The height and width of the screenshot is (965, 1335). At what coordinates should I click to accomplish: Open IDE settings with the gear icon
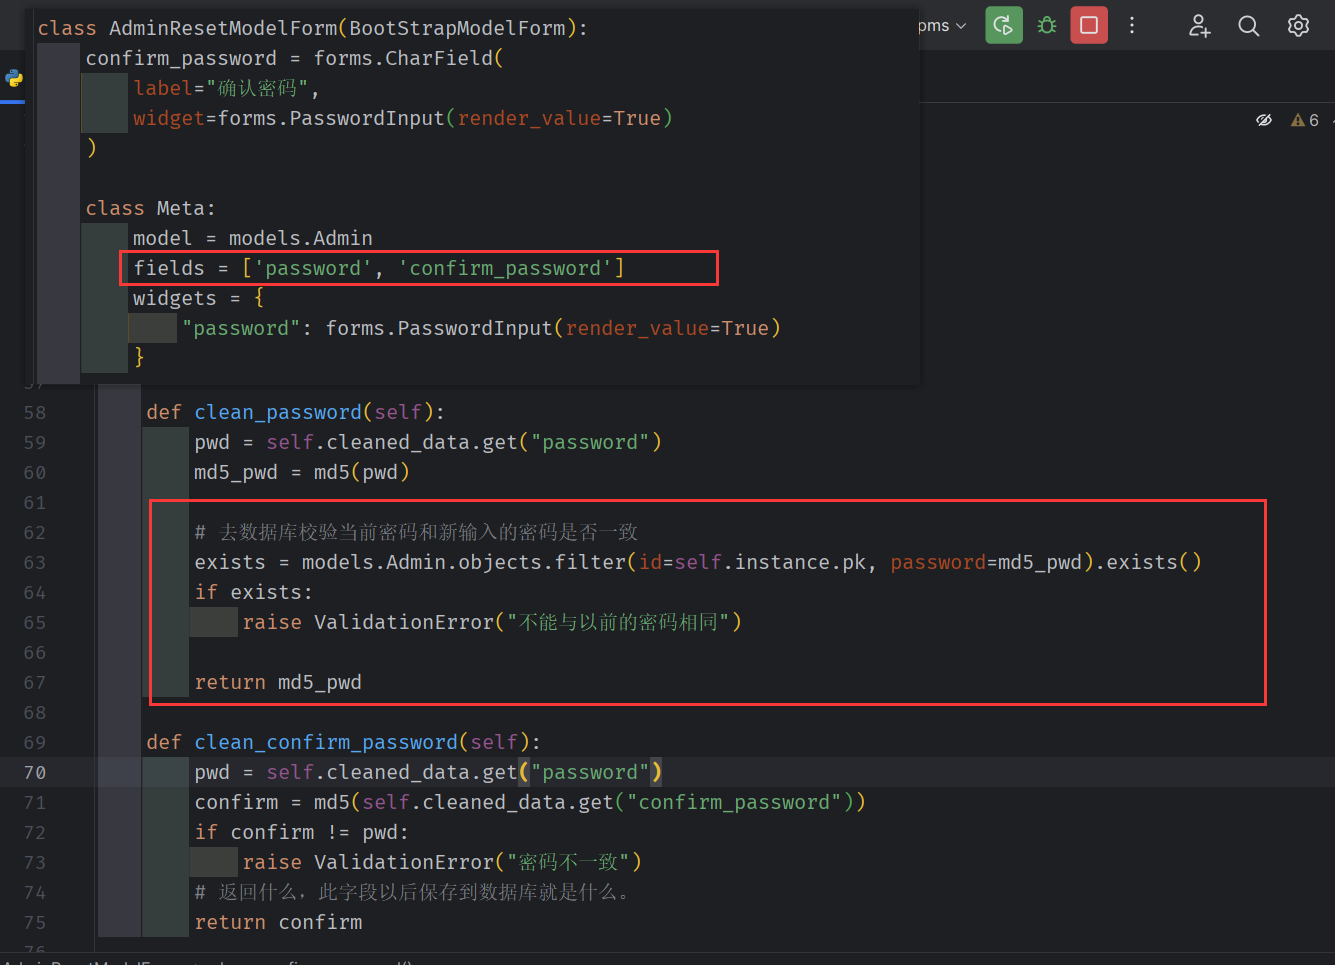(x=1298, y=26)
